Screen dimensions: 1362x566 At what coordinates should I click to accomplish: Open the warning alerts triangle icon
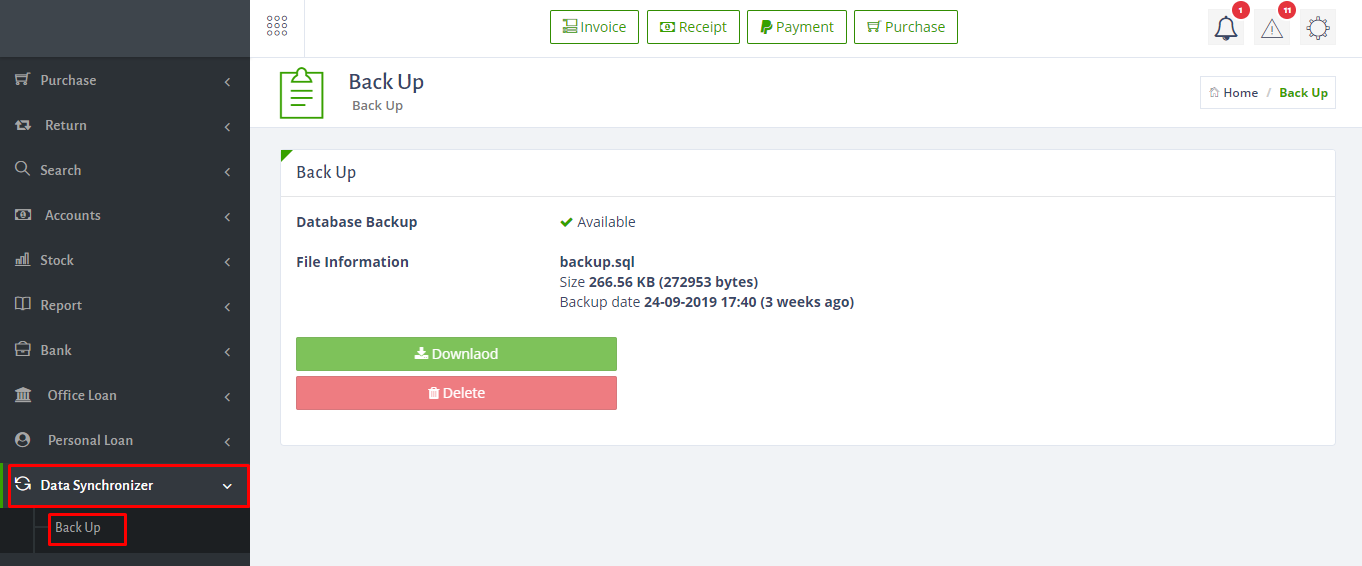[1271, 29]
